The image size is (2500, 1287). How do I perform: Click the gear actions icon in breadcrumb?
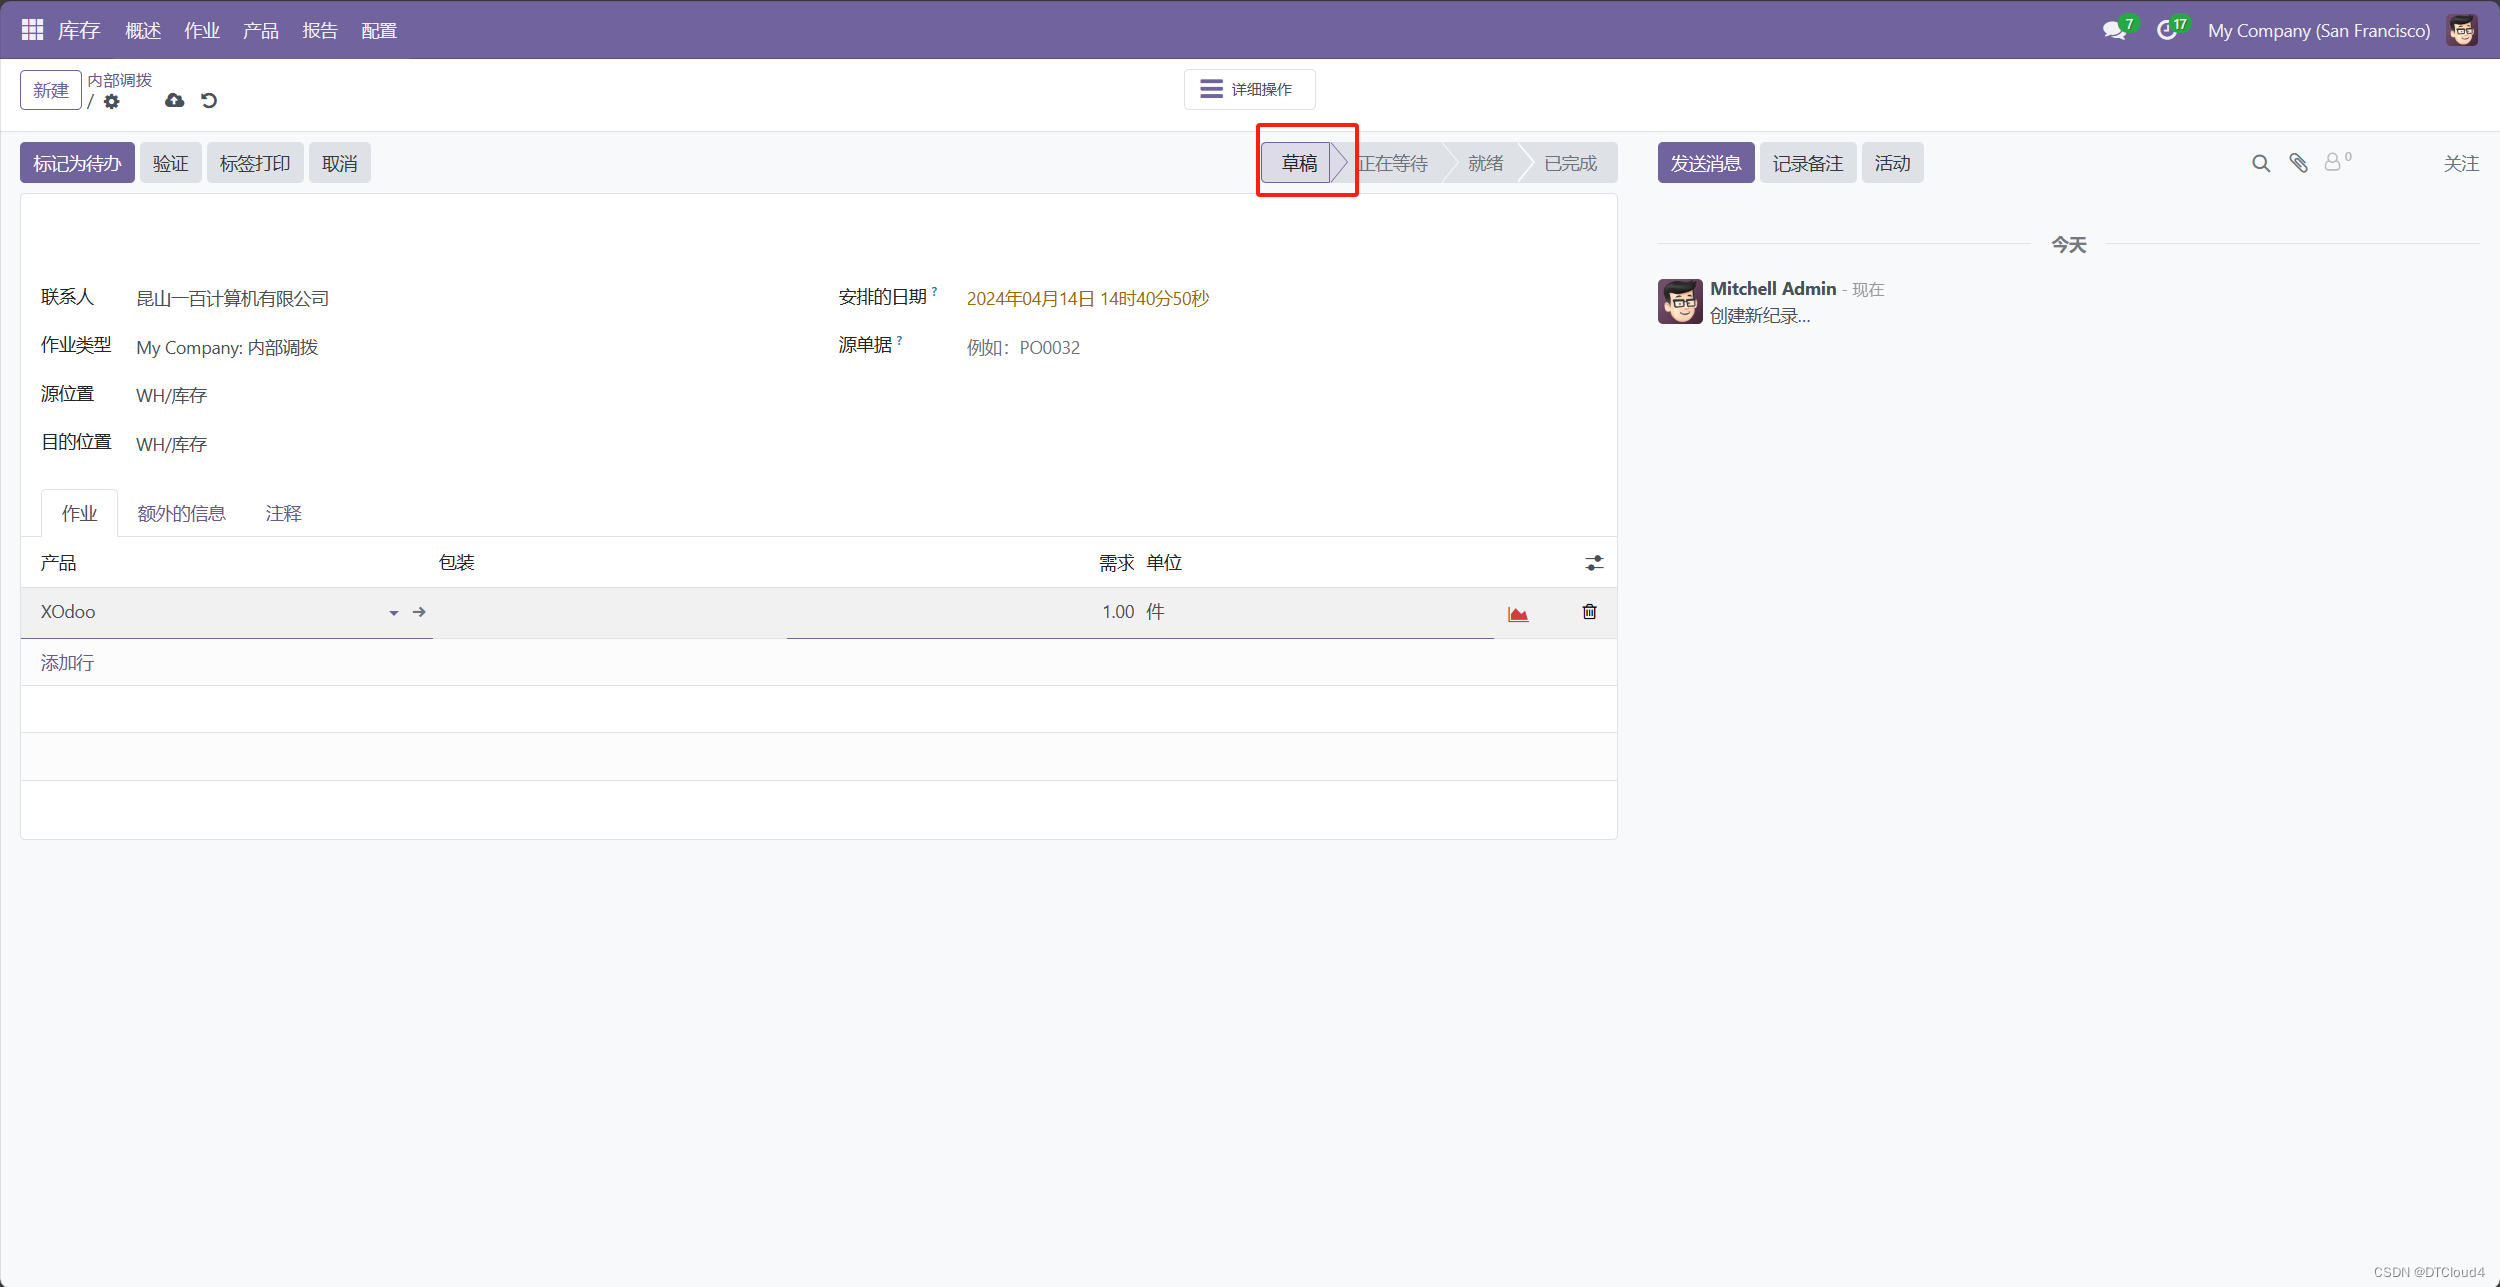pos(112,102)
